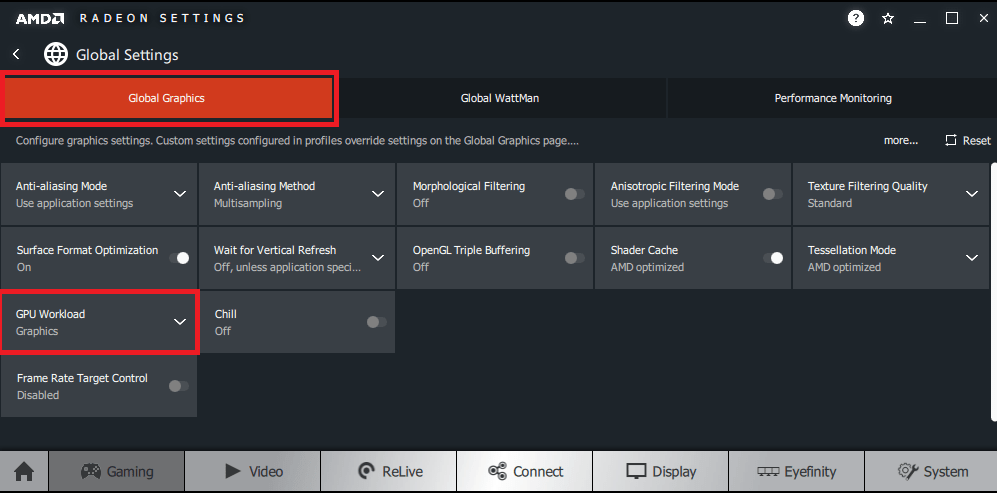The image size is (997, 493).
Task: Expand the Texture Filtering Quality dropdown
Action: click(972, 194)
